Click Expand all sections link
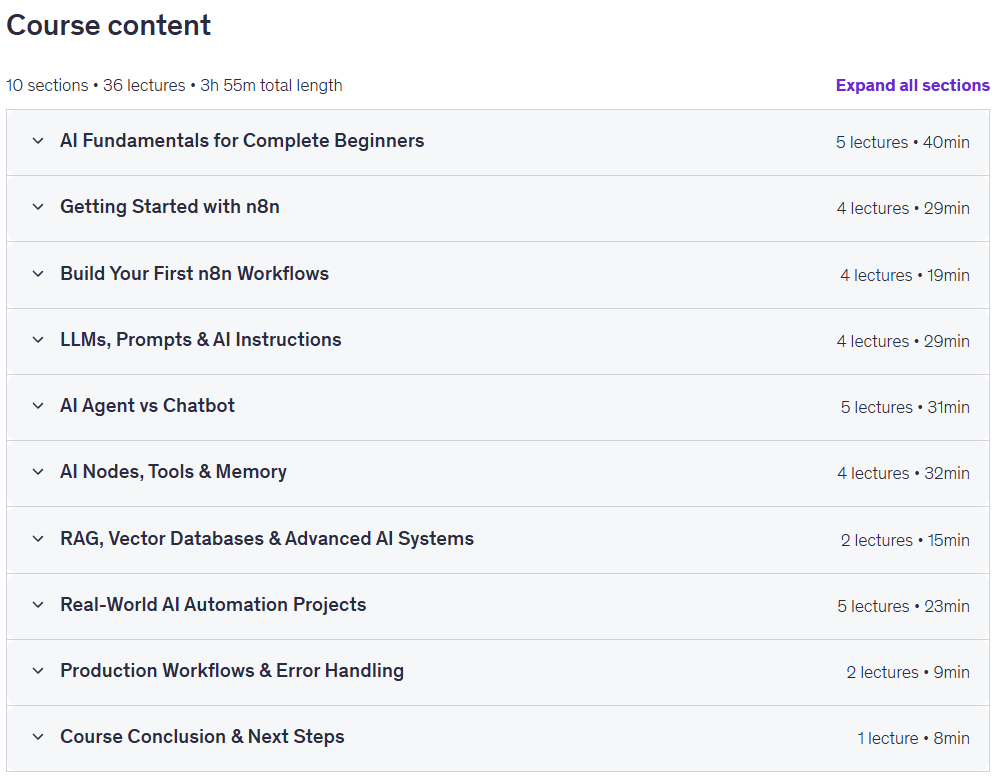 click(x=912, y=85)
